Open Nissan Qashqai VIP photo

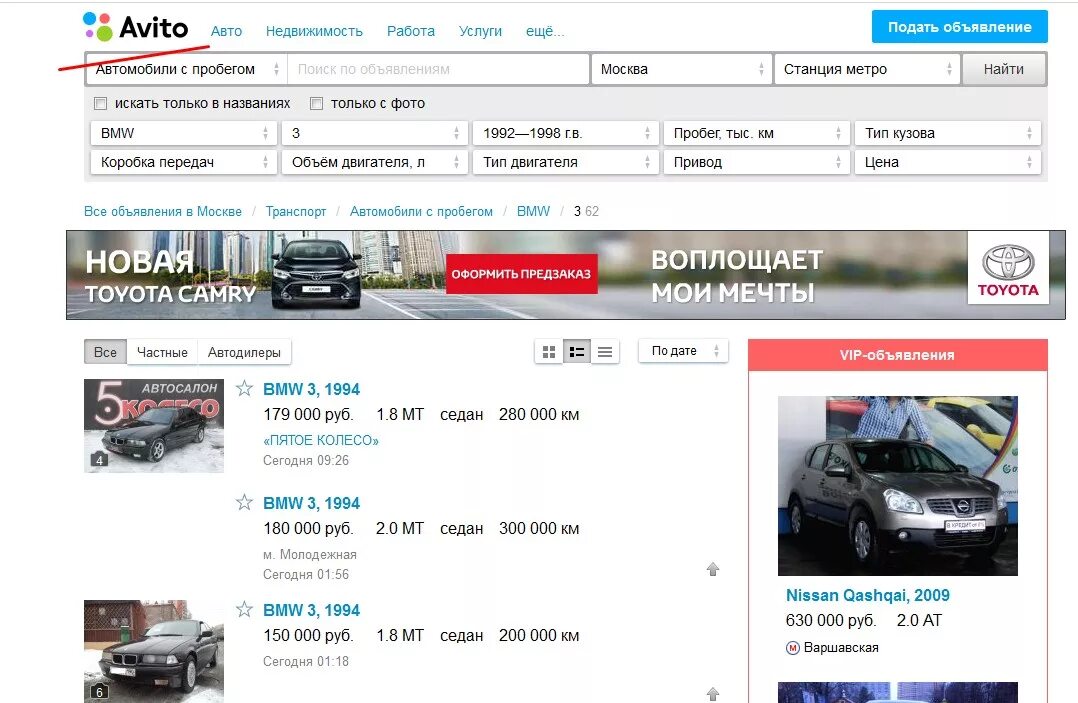click(x=898, y=486)
